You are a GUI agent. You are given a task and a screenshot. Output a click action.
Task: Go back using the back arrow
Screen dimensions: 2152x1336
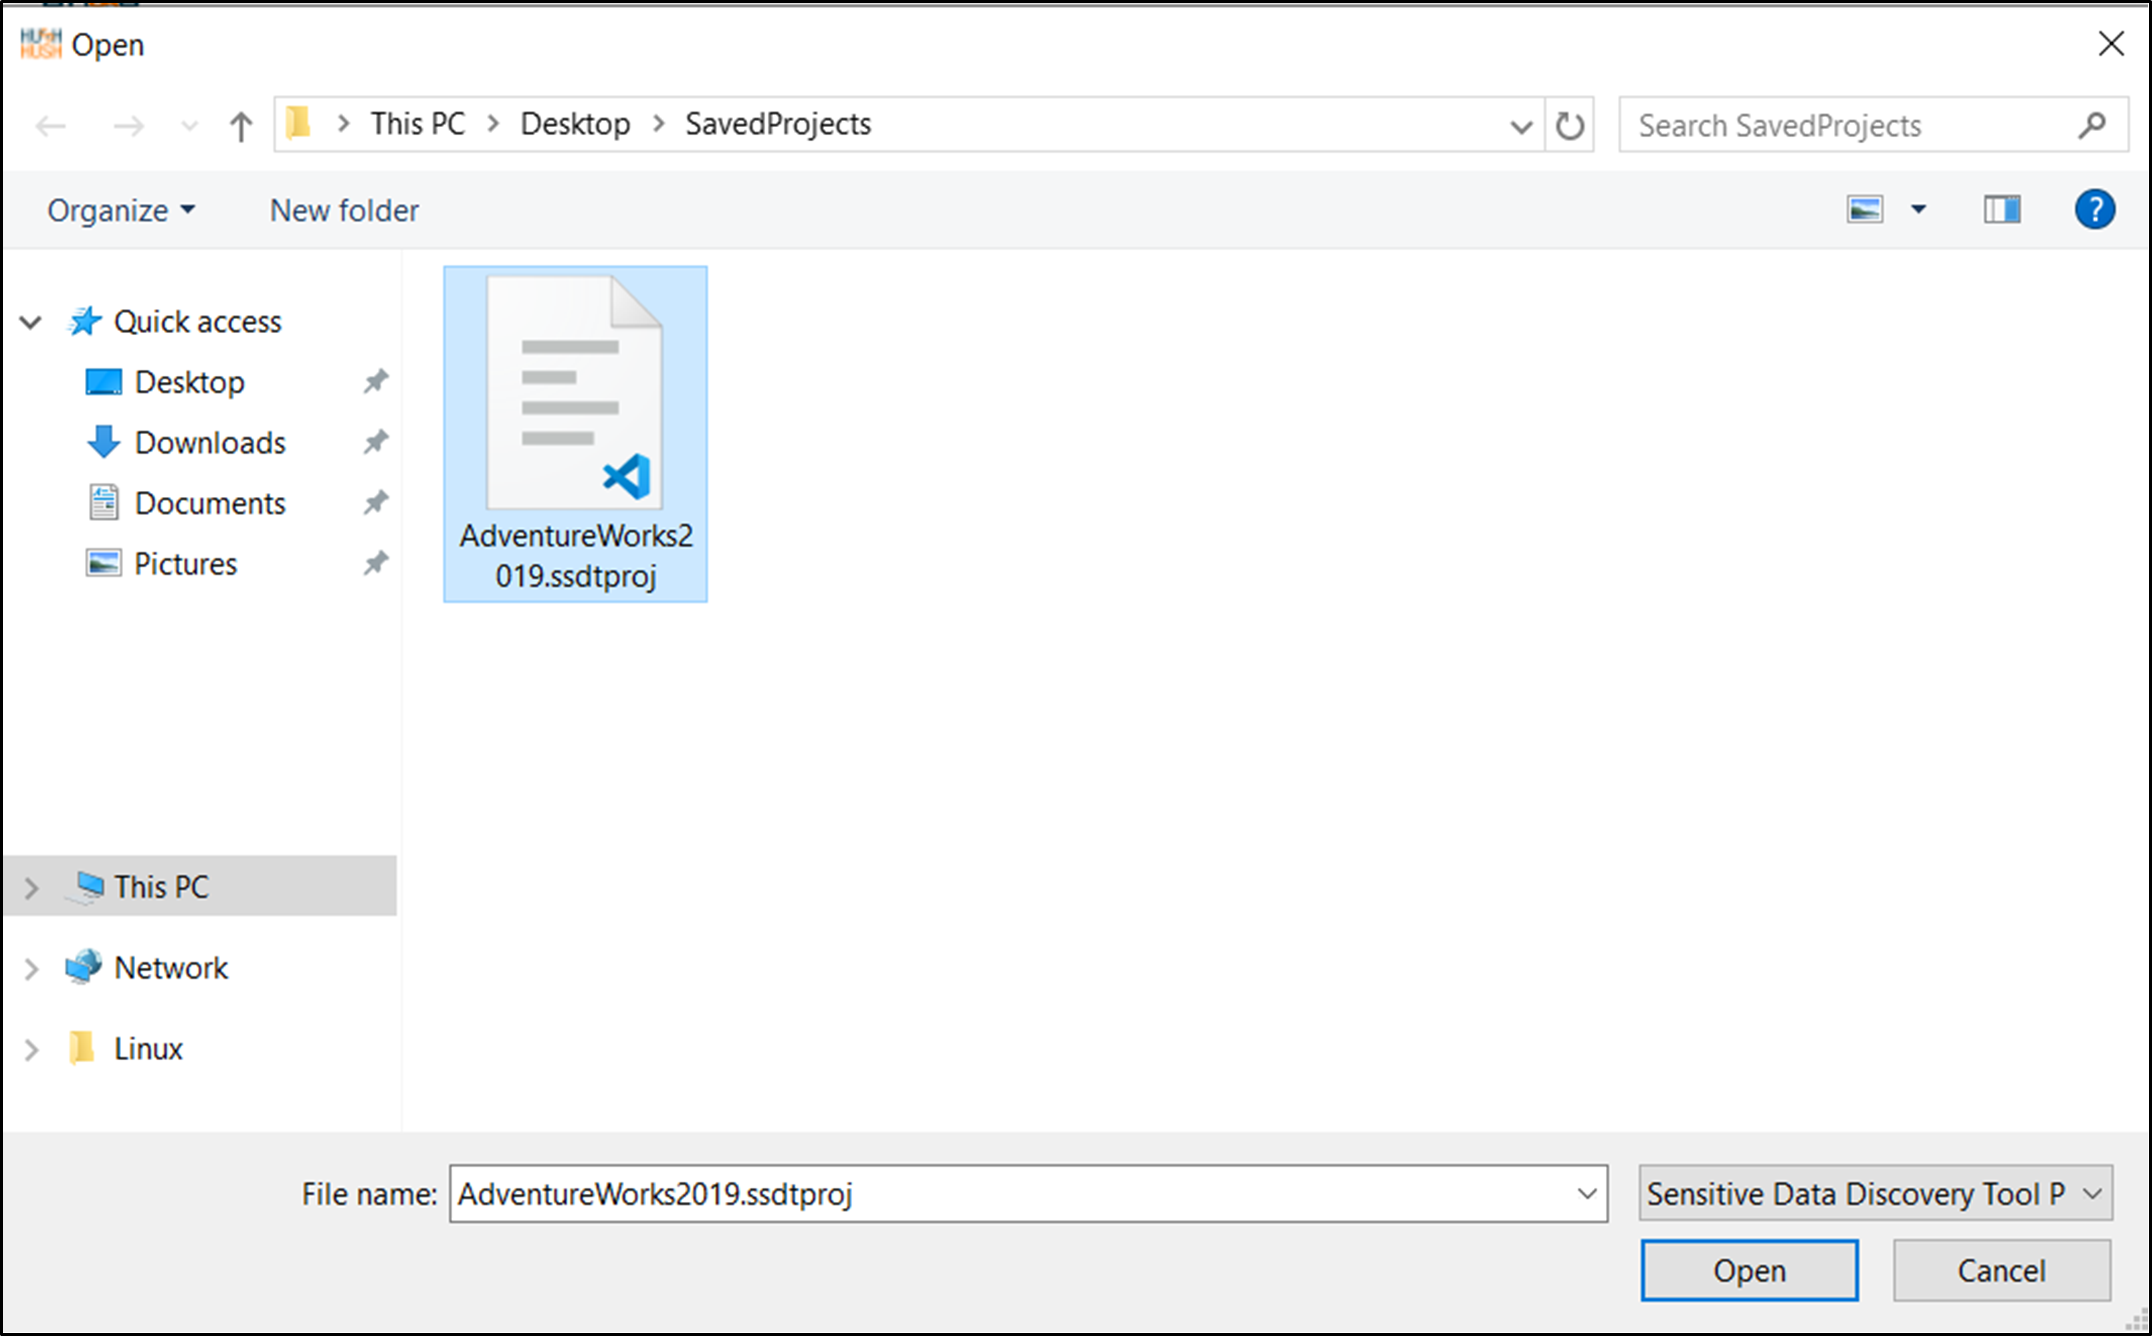tap(51, 126)
